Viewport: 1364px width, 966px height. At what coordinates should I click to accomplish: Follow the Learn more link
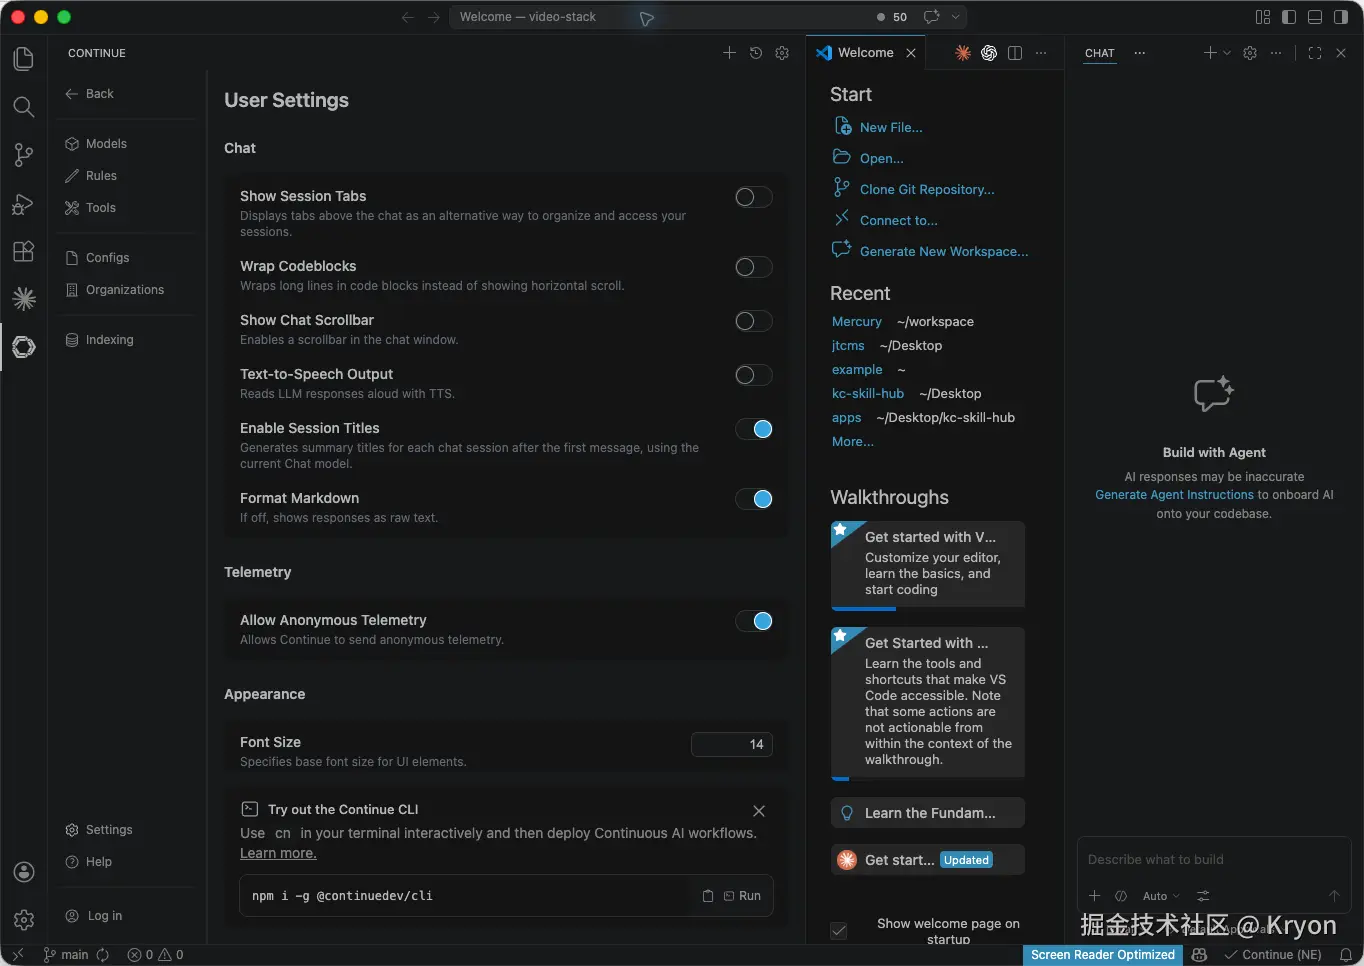pyautogui.click(x=278, y=853)
